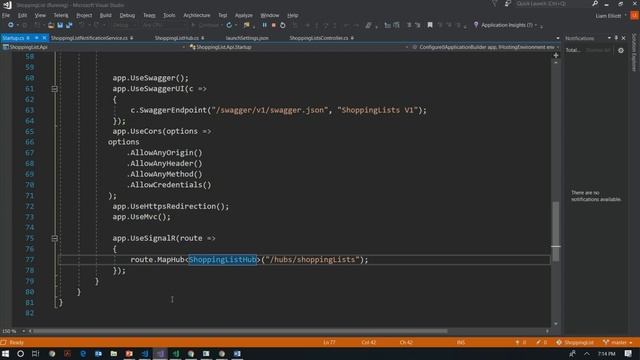Click the horizontal scrollbar in the editor
The height and width of the screenshot is (360, 640).
[240, 331]
